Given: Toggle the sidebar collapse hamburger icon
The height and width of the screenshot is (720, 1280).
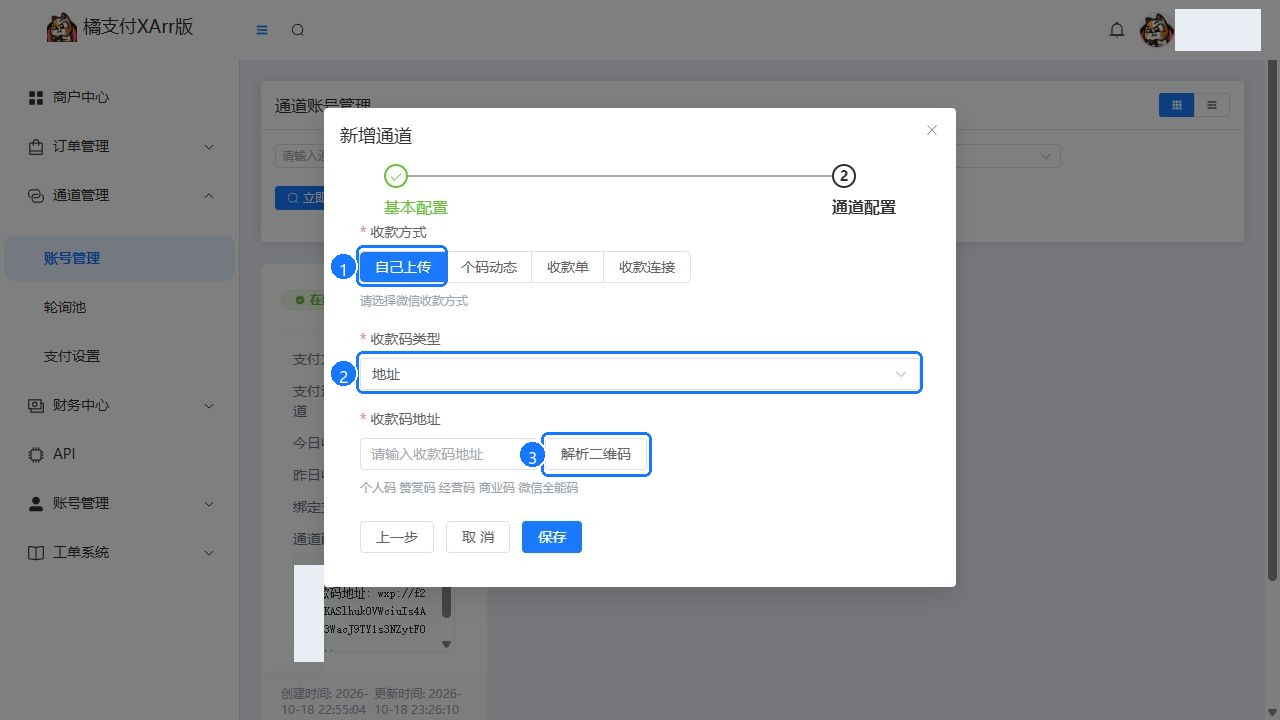Looking at the screenshot, I should click(262, 30).
